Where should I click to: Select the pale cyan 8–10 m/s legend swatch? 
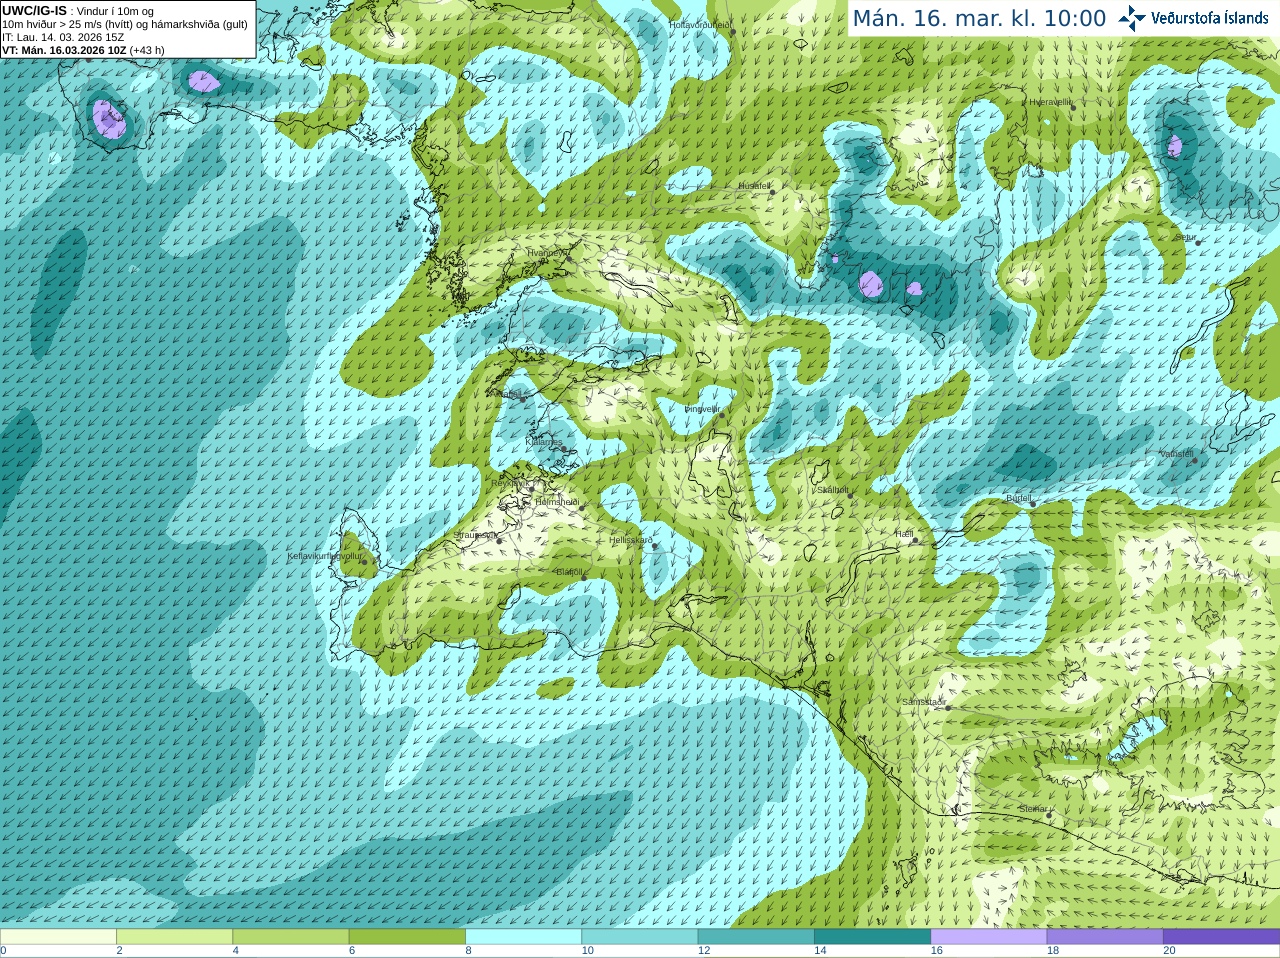pos(523,937)
